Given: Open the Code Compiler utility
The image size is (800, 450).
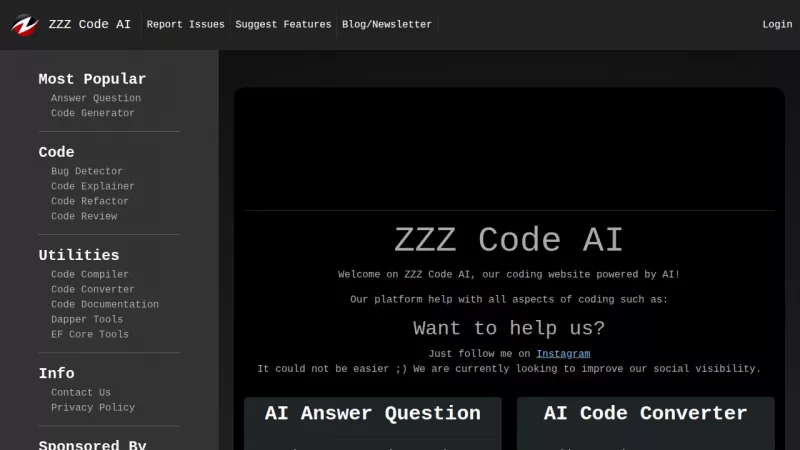Looking at the screenshot, I should pos(90,274).
